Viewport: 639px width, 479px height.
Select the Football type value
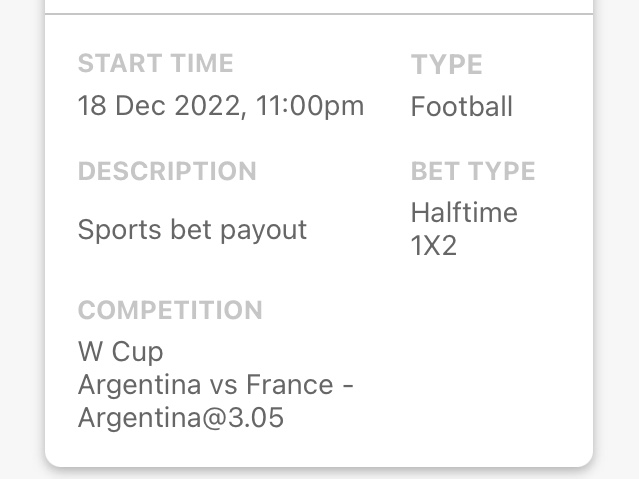(x=461, y=107)
